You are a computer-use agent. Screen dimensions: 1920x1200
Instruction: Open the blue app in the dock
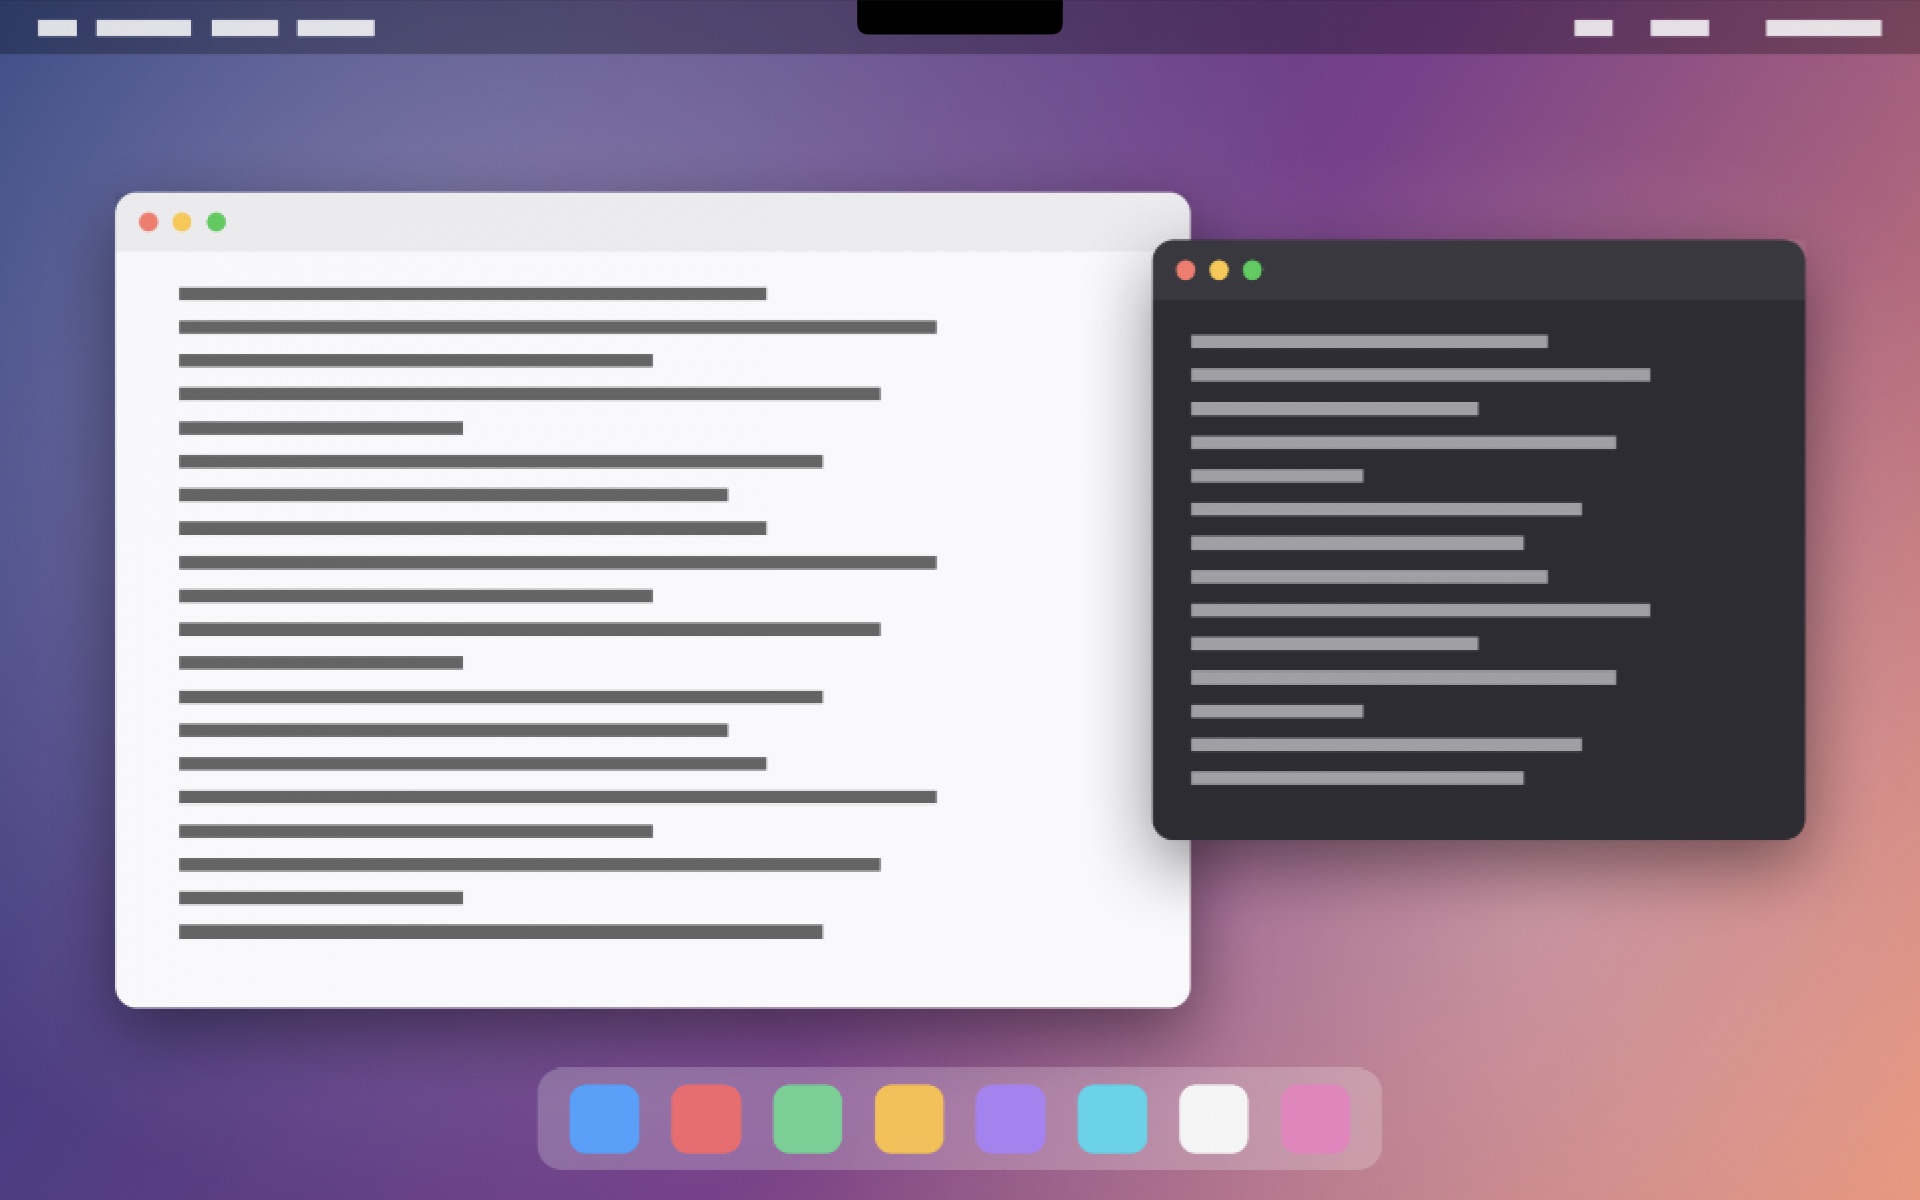(604, 1118)
